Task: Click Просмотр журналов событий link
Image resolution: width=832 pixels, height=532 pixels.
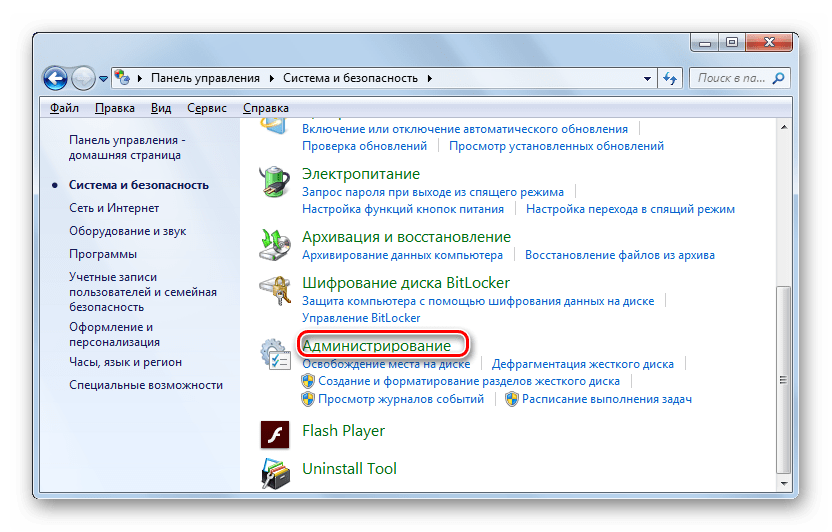Action: [401, 399]
